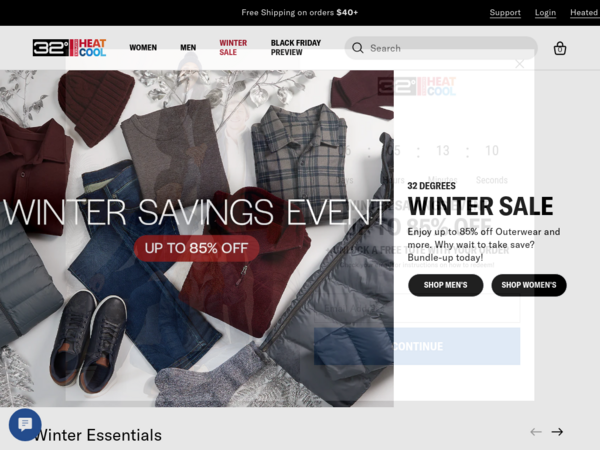600x450 pixels.
Task: Click the search magnifier icon
Action: (357, 48)
